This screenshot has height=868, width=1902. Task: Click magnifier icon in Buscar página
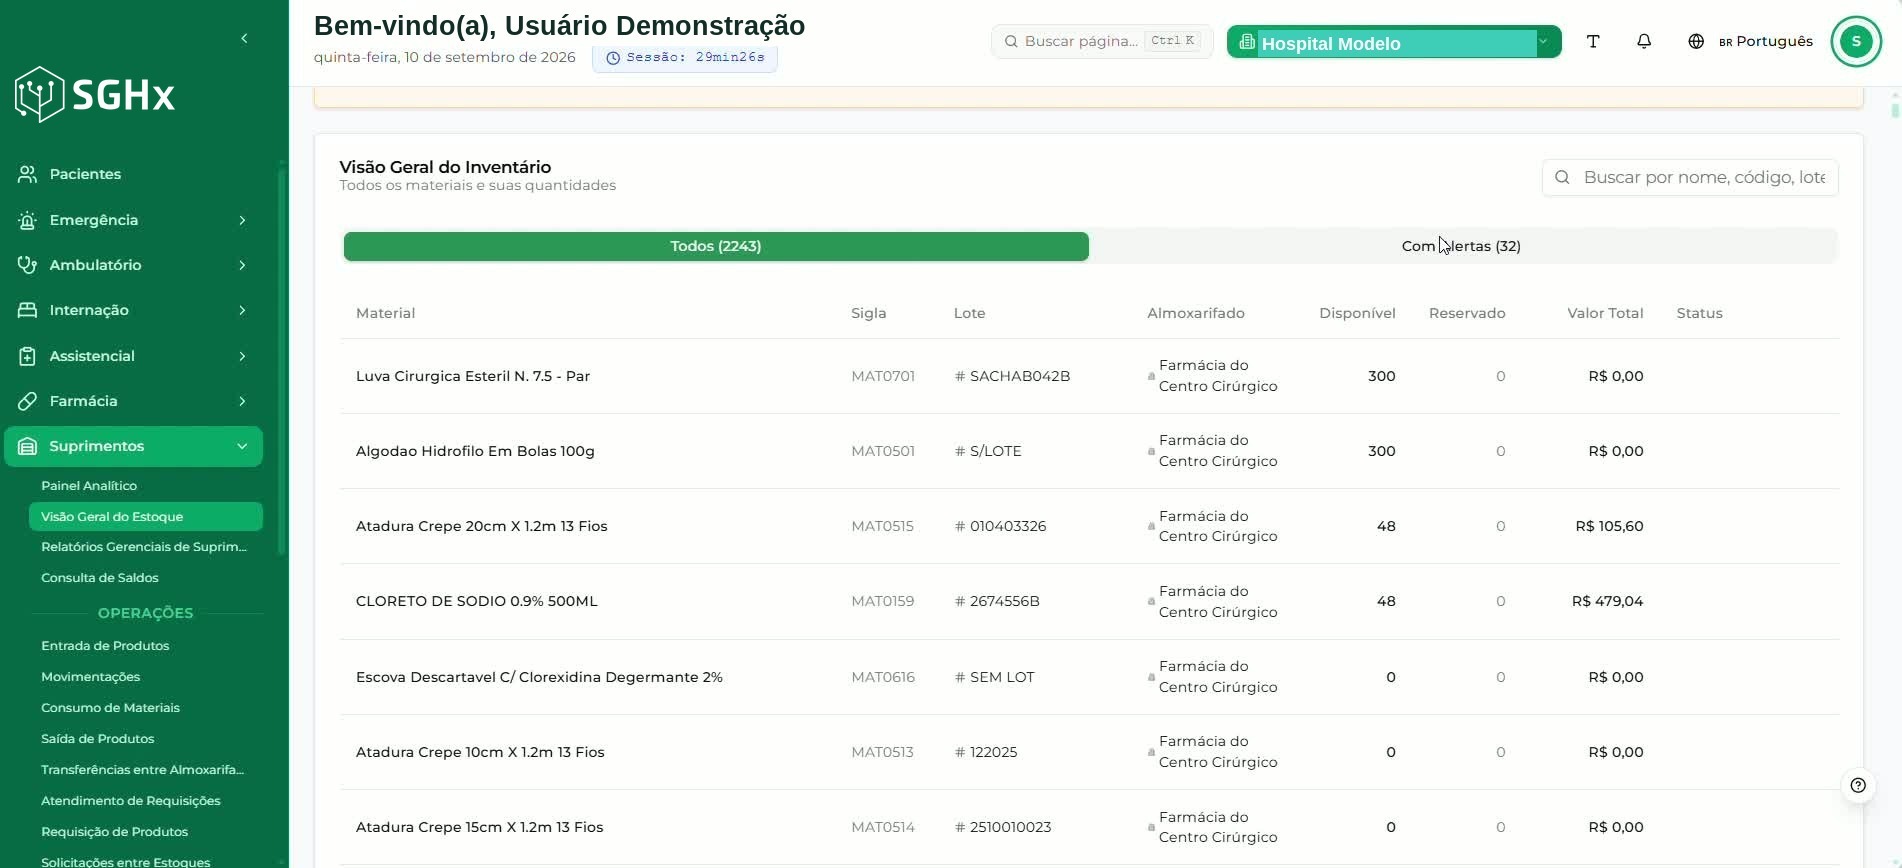1011,41
